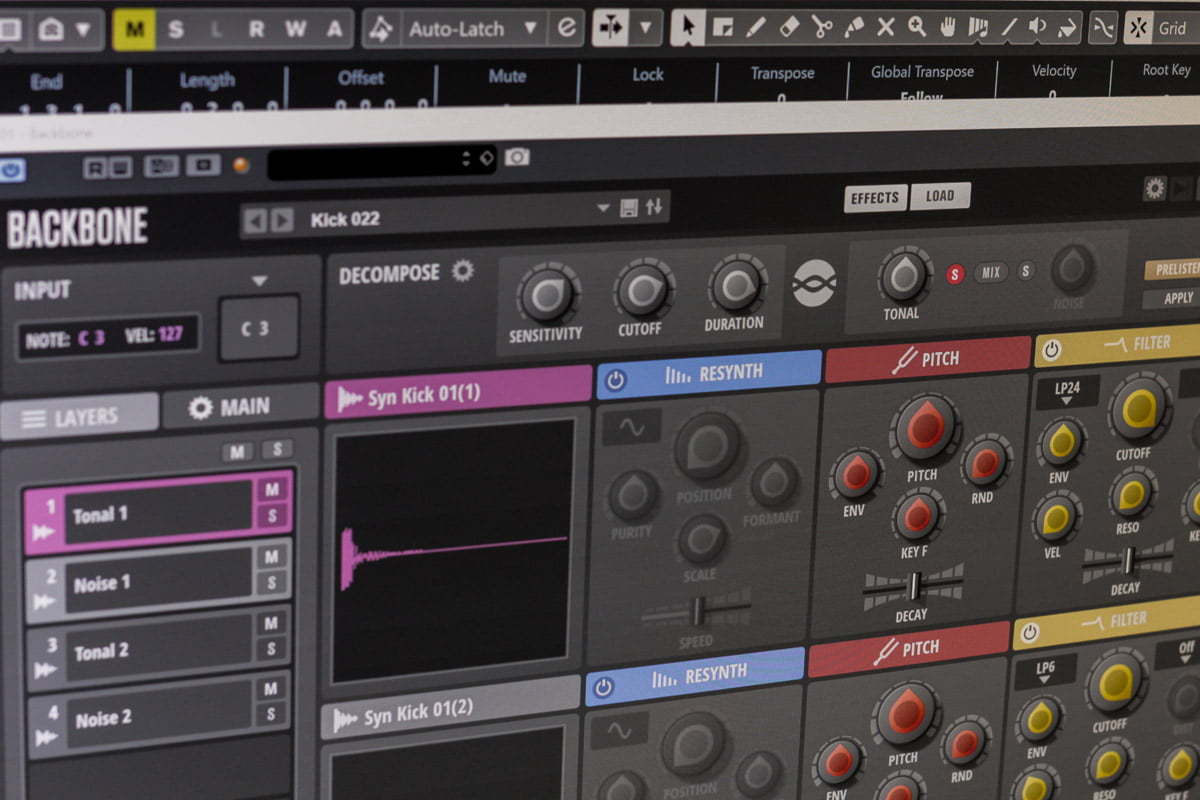Image resolution: width=1200 pixels, height=800 pixels.
Task: Select the Object Selection arrow tool
Action: click(687, 28)
